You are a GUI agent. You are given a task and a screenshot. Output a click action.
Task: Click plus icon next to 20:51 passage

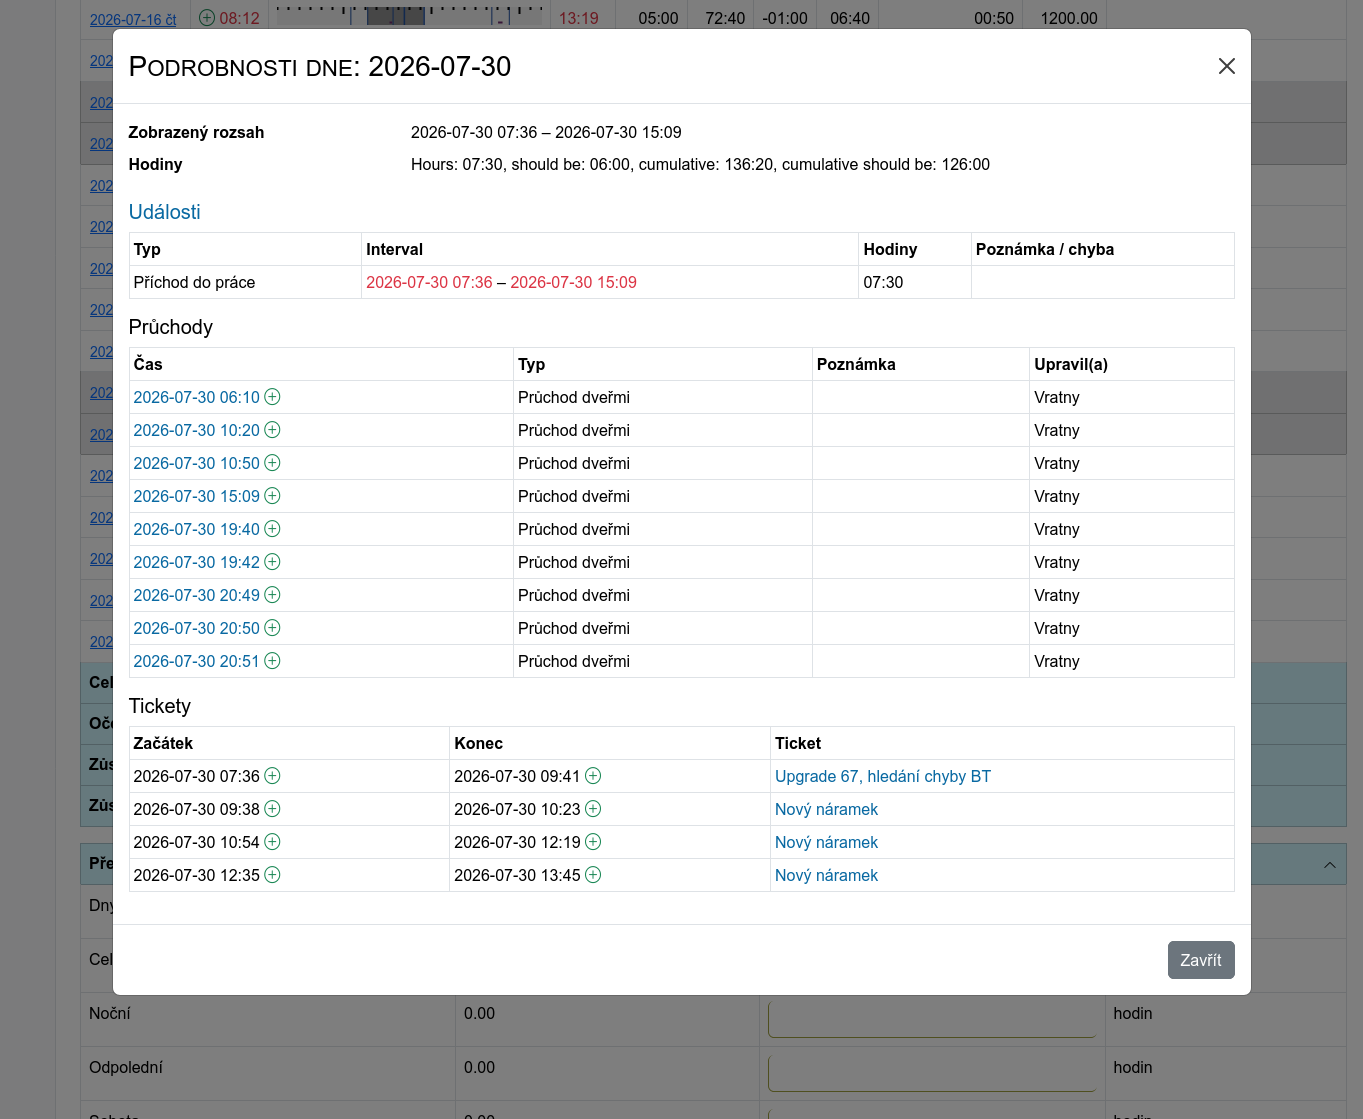click(x=272, y=661)
